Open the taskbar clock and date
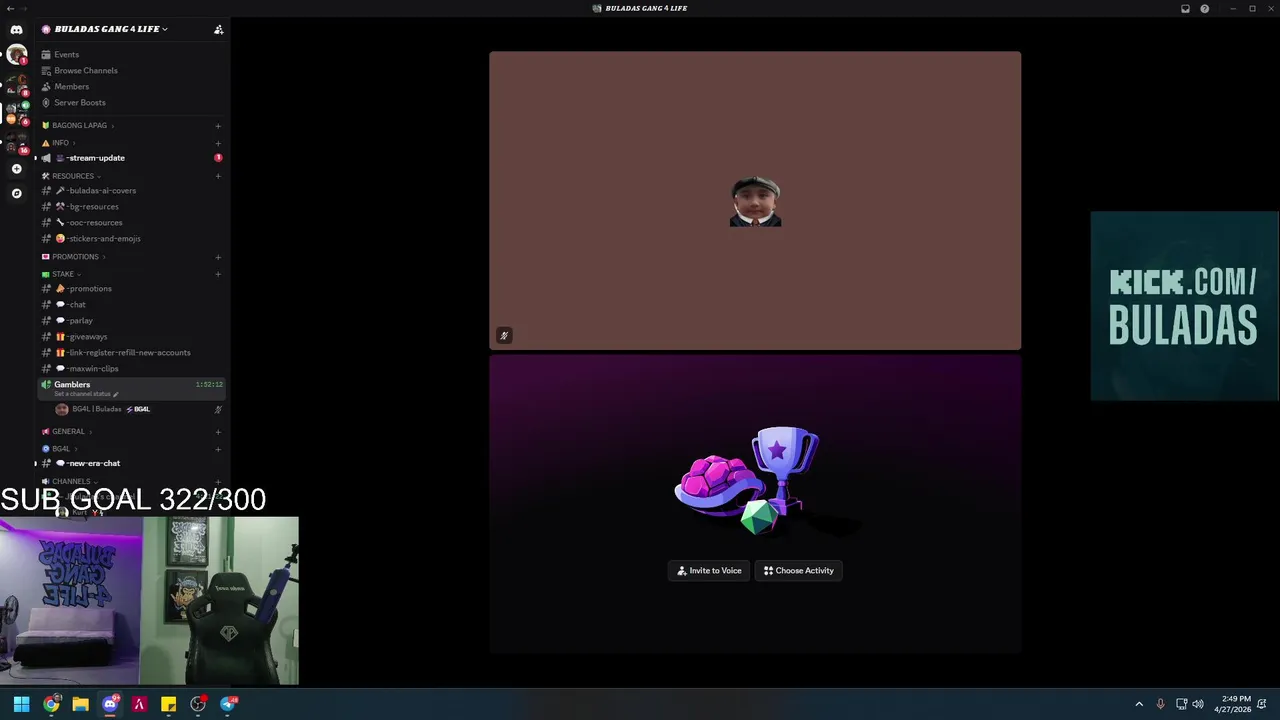Screen dimensions: 1280x720 click(x=1233, y=704)
